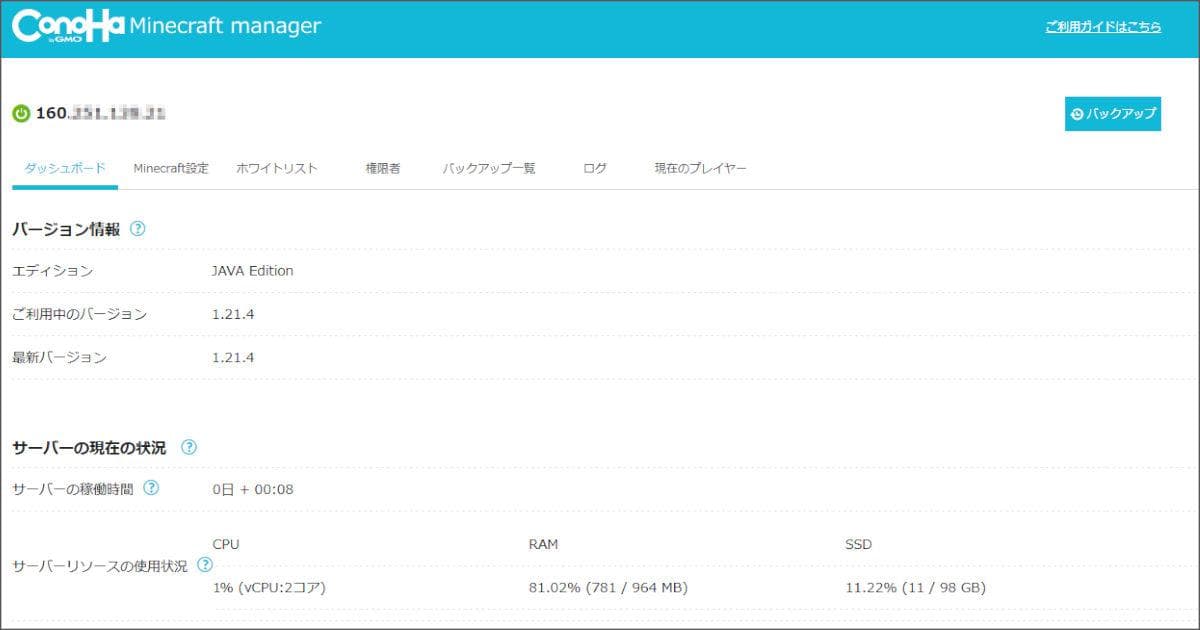Click the server IP address starting with 160

[100, 114]
